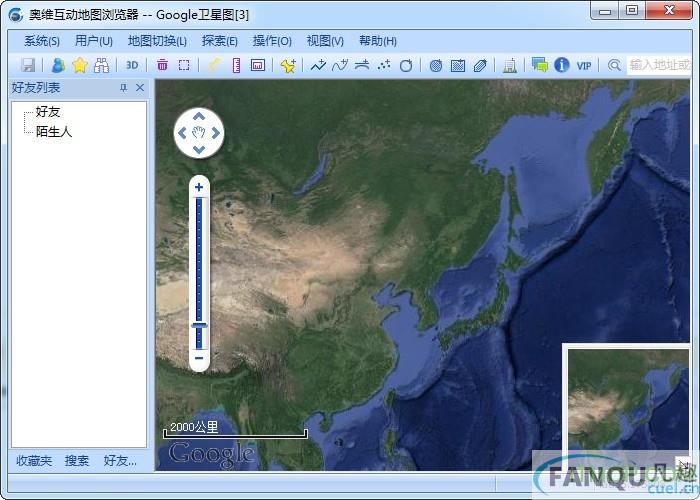Pan the map left with arrow

tap(182, 133)
